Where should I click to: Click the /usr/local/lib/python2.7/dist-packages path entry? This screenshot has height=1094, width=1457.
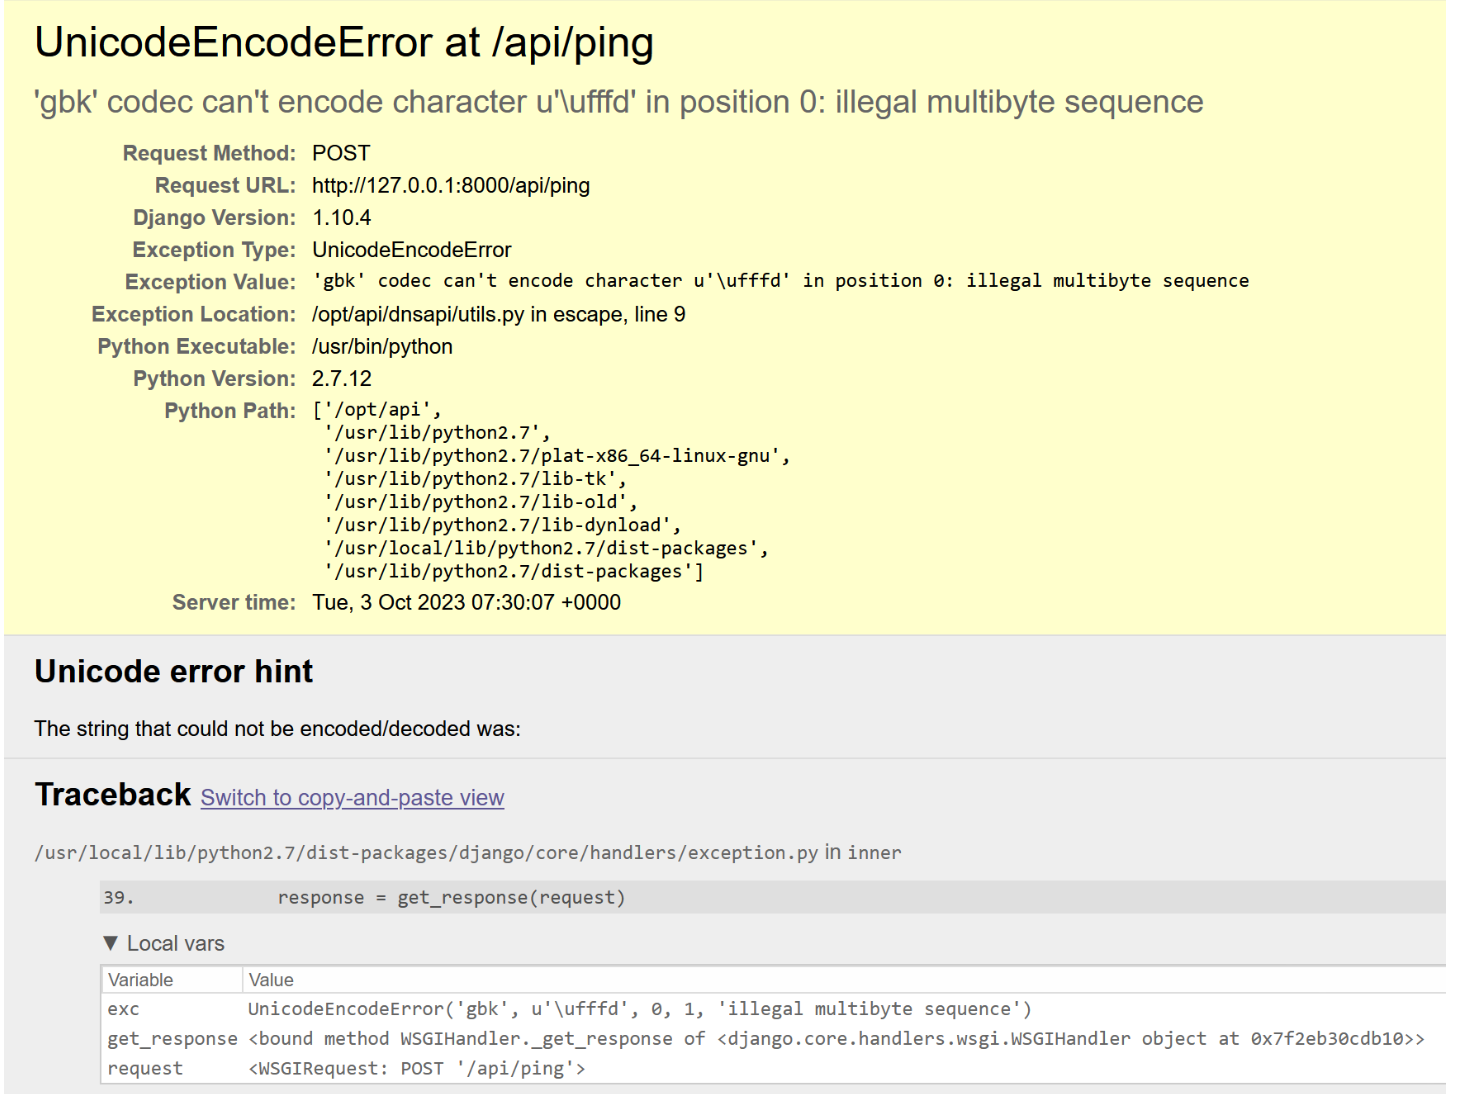pos(546,548)
